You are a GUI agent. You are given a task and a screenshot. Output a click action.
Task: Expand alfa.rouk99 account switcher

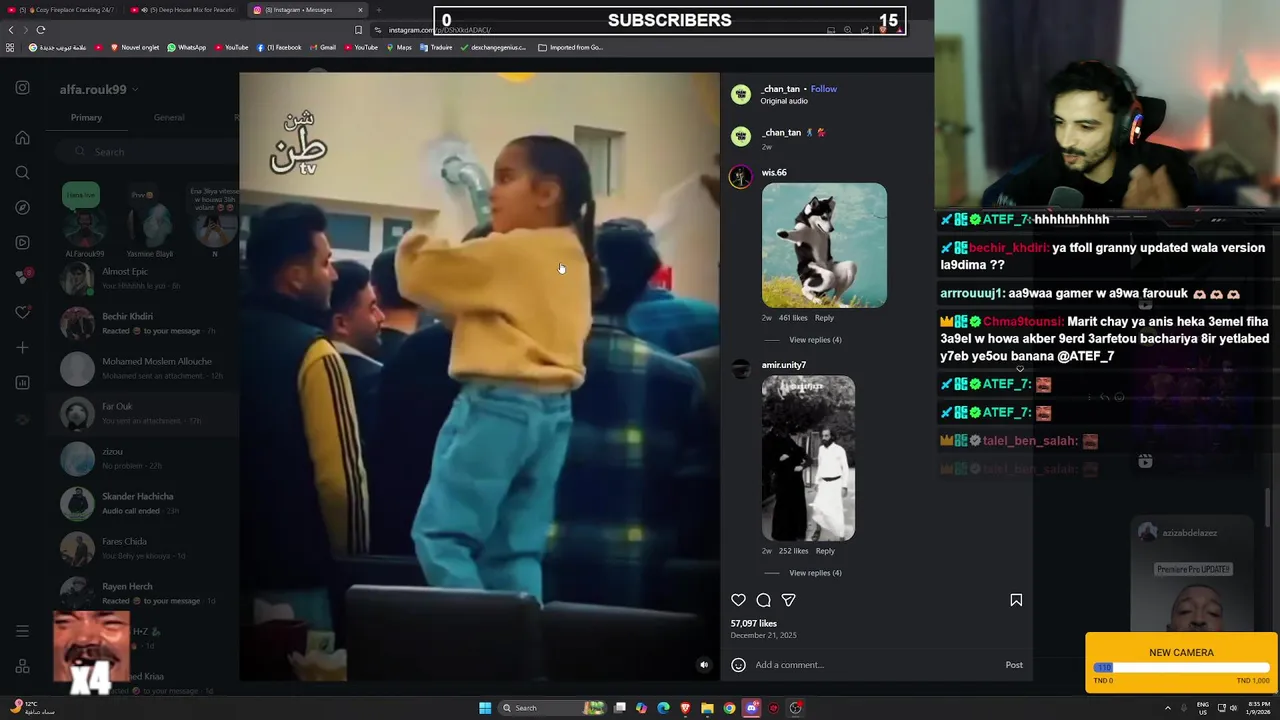pyautogui.click(x=98, y=90)
